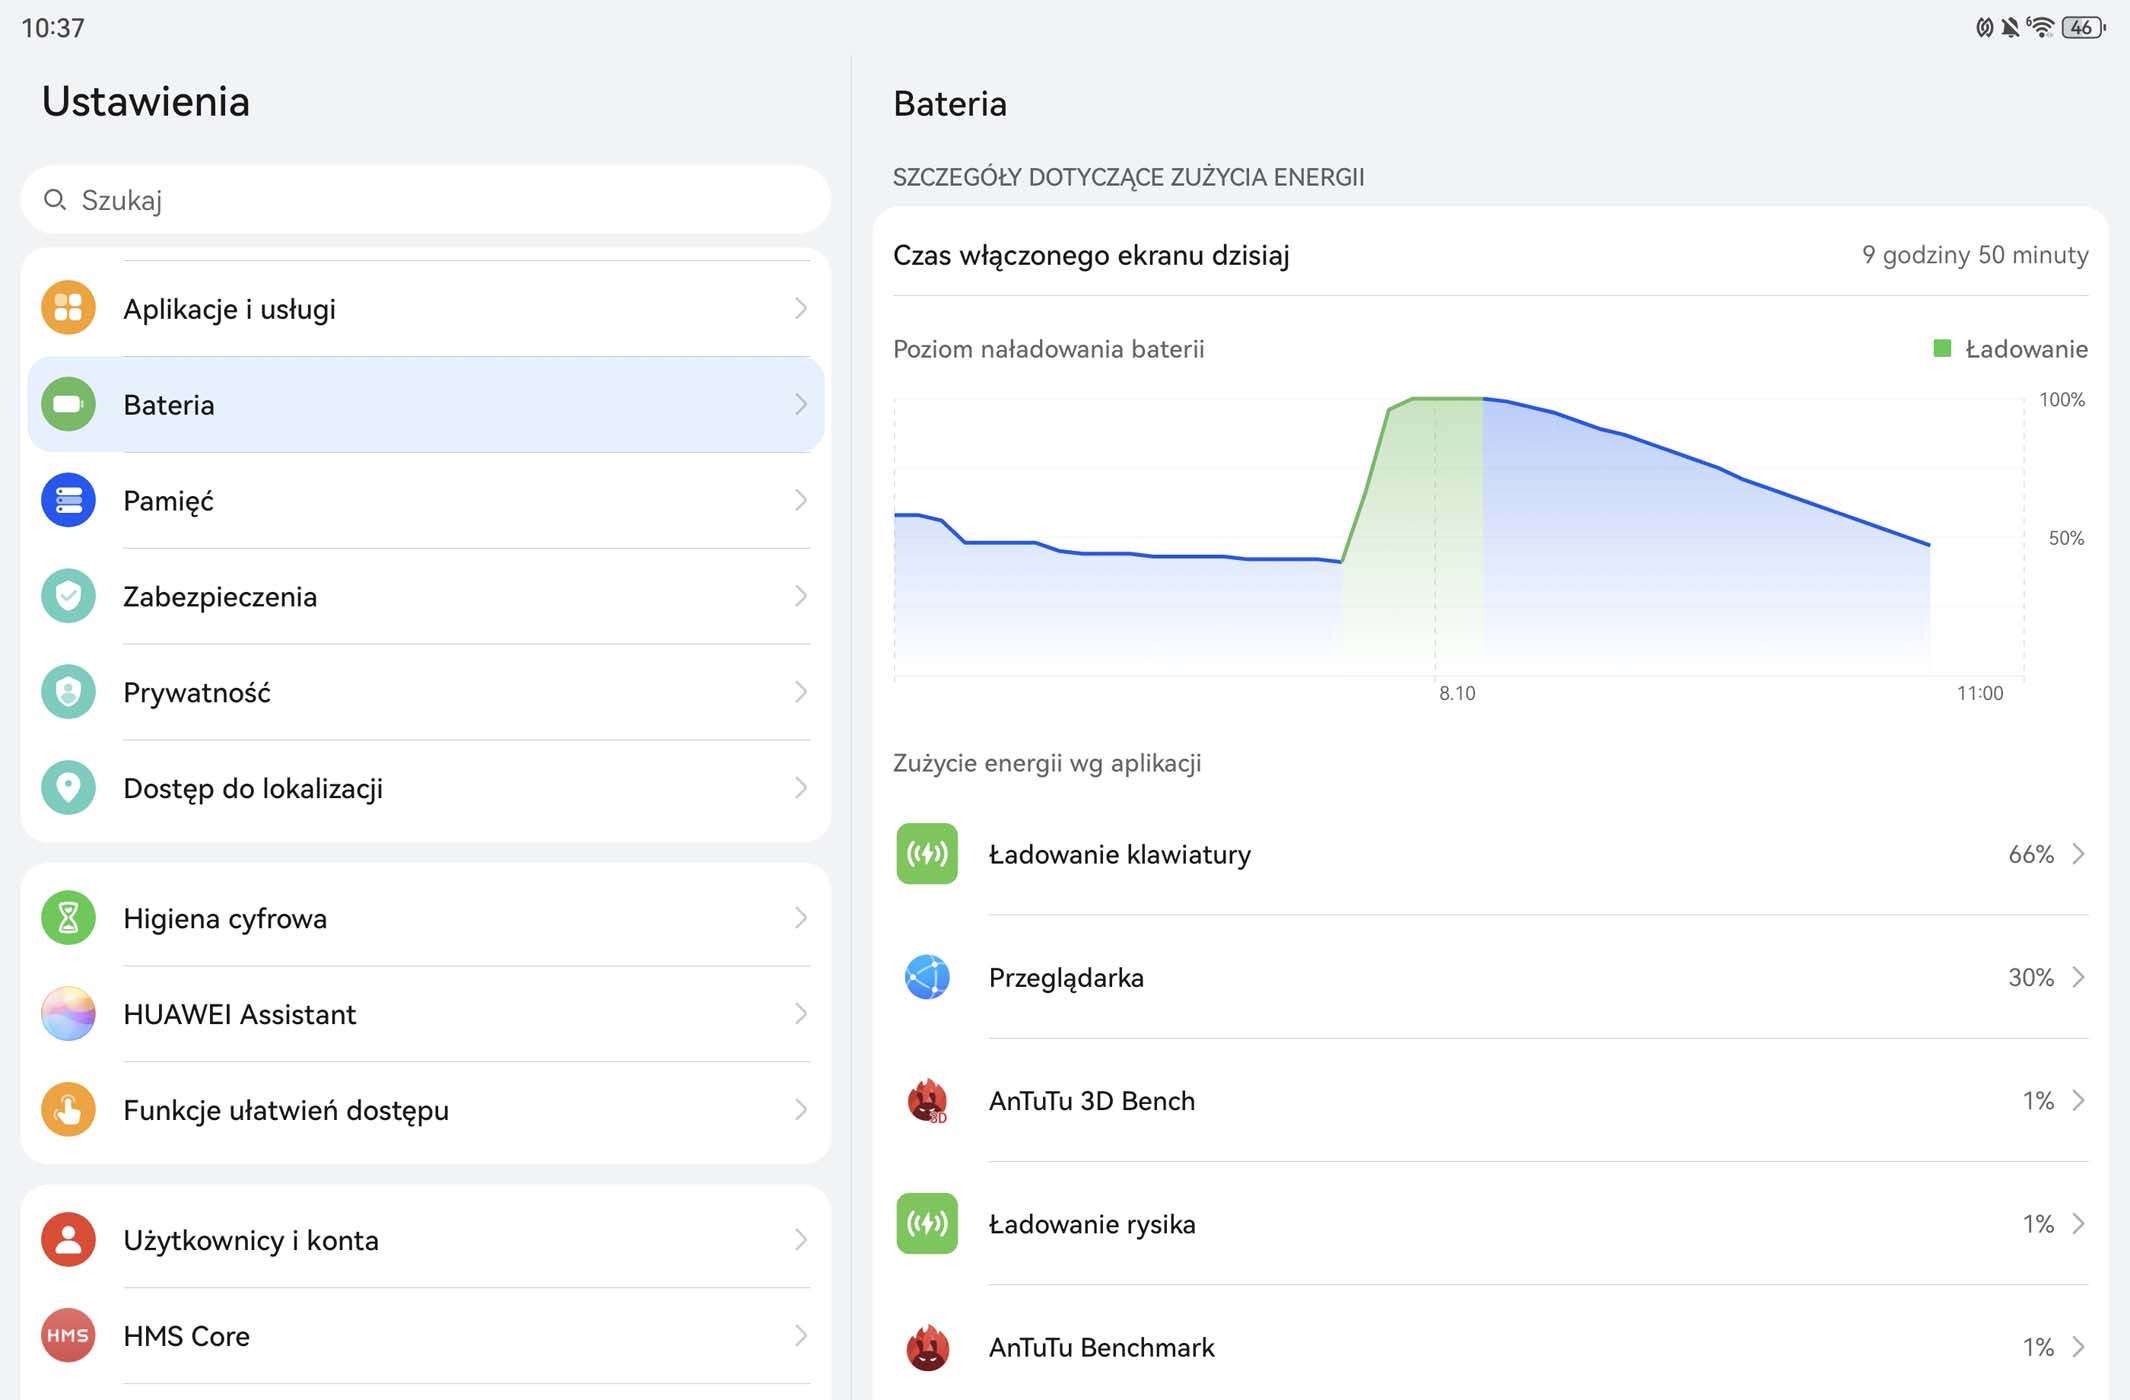Click the Aplikacje i usługi orange icon
This screenshot has width=2130, height=1400.
(x=68, y=308)
